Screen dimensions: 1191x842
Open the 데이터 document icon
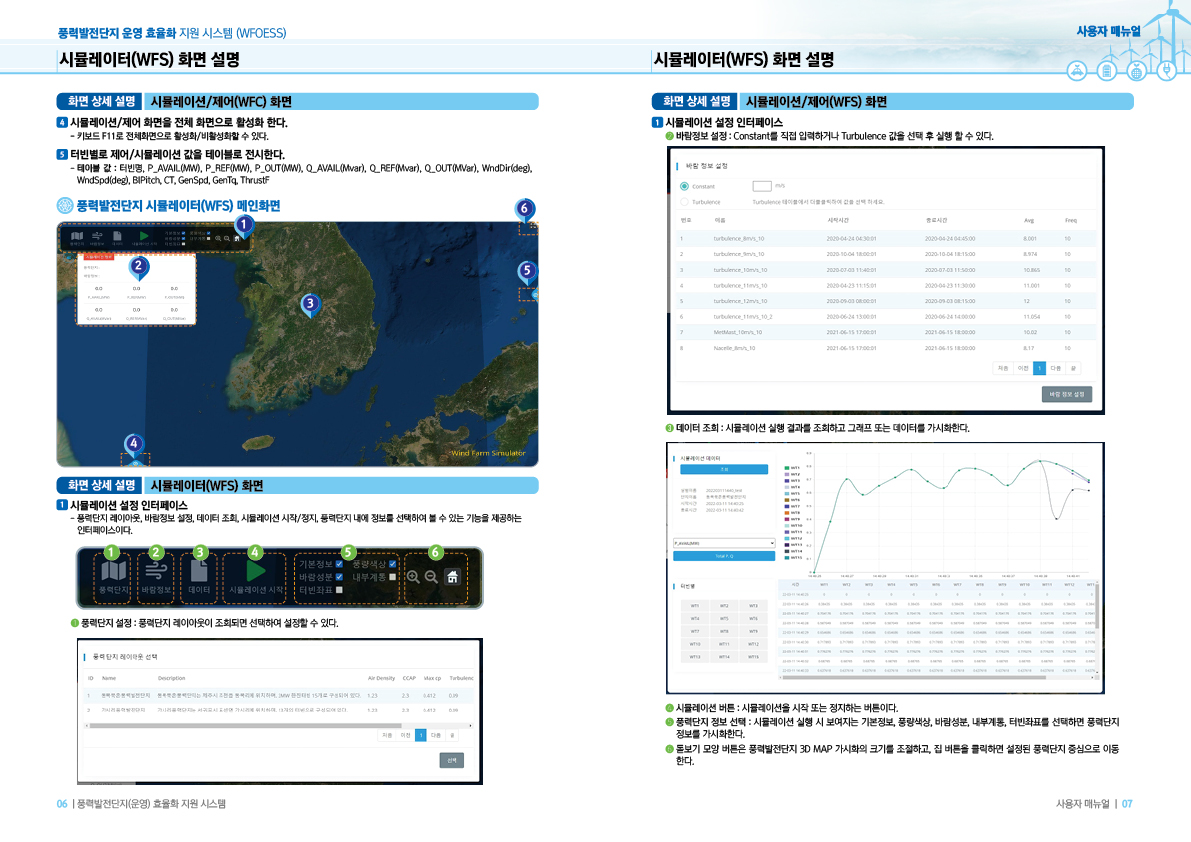coord(199,570)
